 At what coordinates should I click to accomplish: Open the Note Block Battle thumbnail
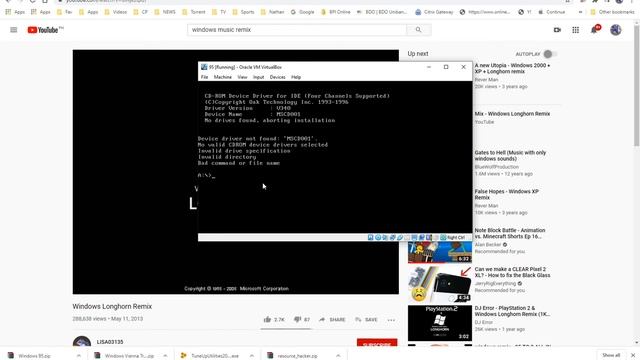[440, 252]
